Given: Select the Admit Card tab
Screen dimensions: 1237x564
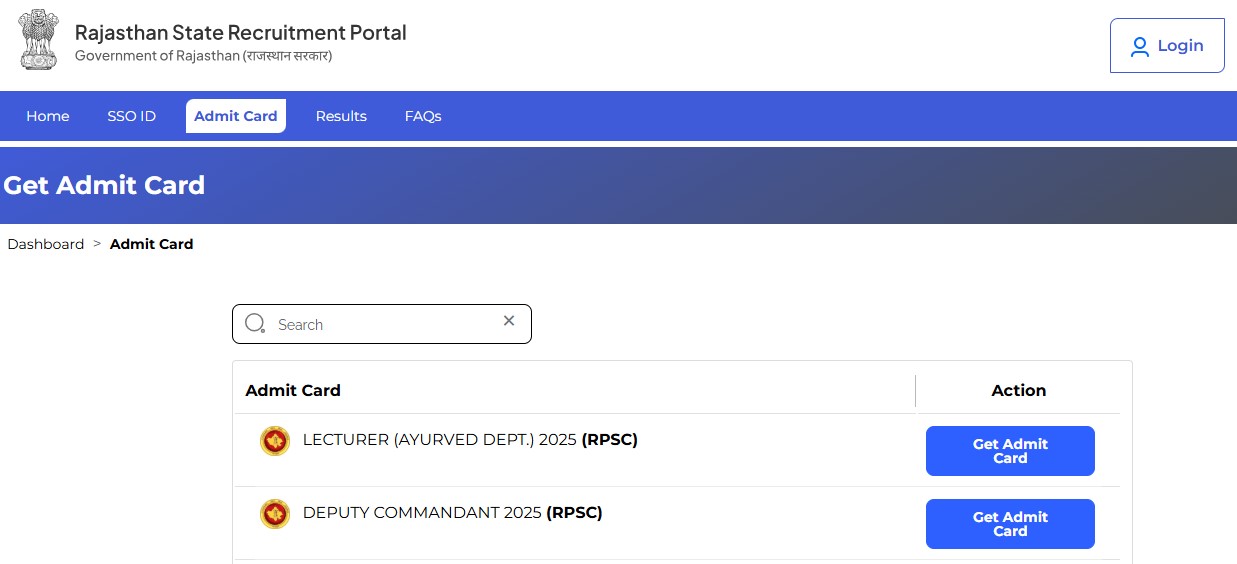Looking at the screenshot, I should point(236,116).
